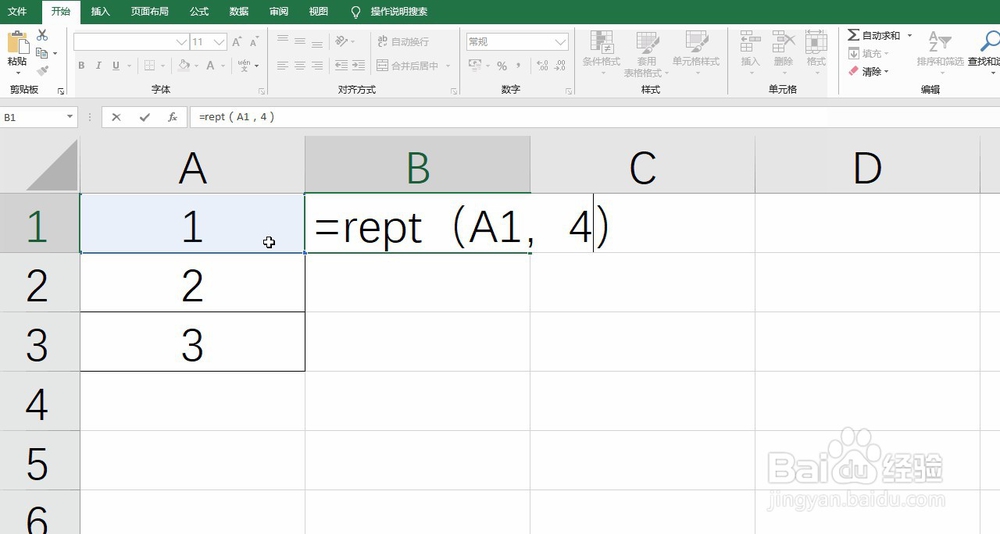1000x534 pixels.
Task: Click the Cut scissors icon
Action: [42, 35]
